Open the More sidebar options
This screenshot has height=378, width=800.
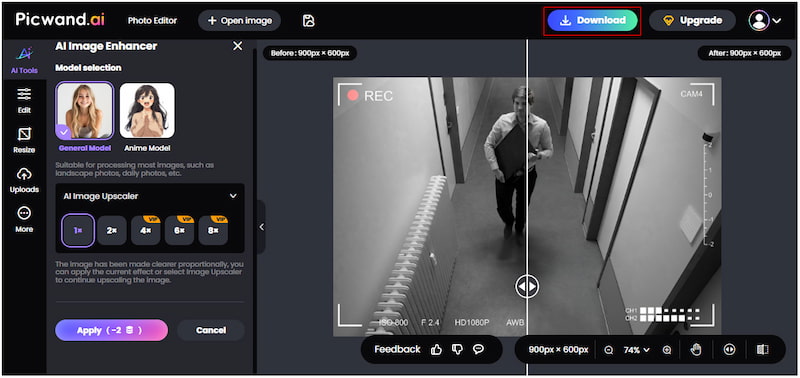24,220
